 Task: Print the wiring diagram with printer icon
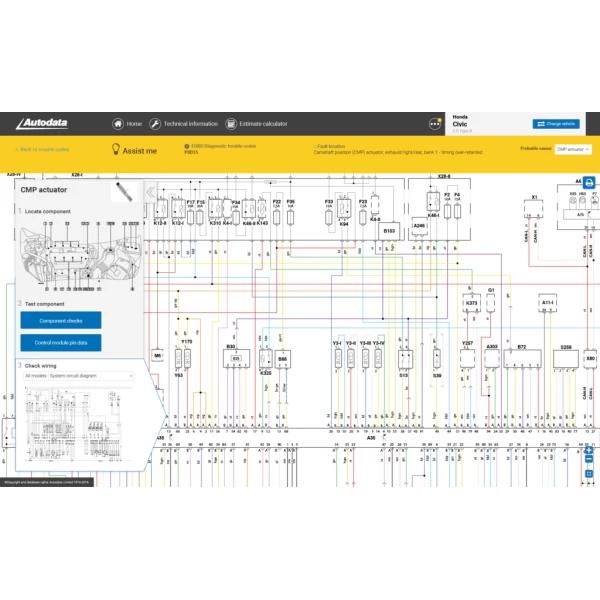click(x=589, y=183)
